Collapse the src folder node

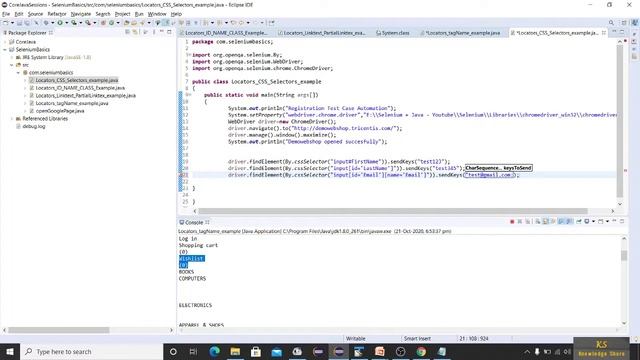(11, 65)
